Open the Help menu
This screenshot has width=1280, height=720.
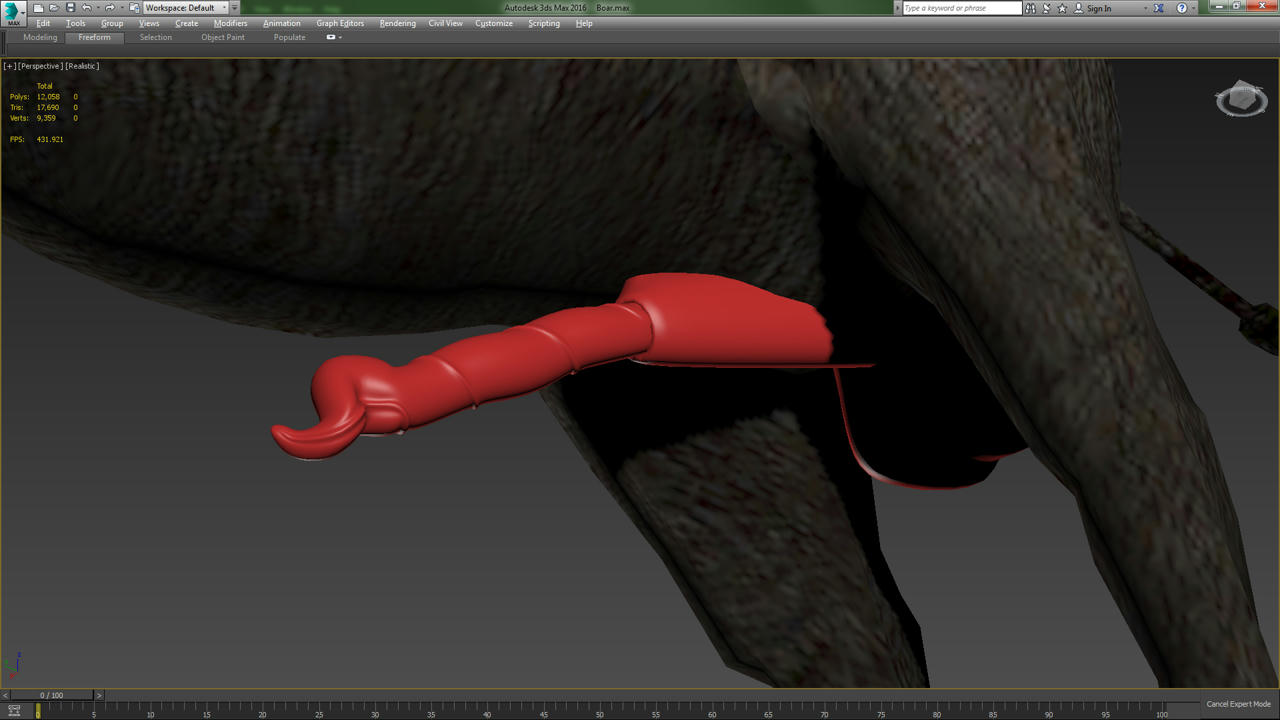point(584,23)
